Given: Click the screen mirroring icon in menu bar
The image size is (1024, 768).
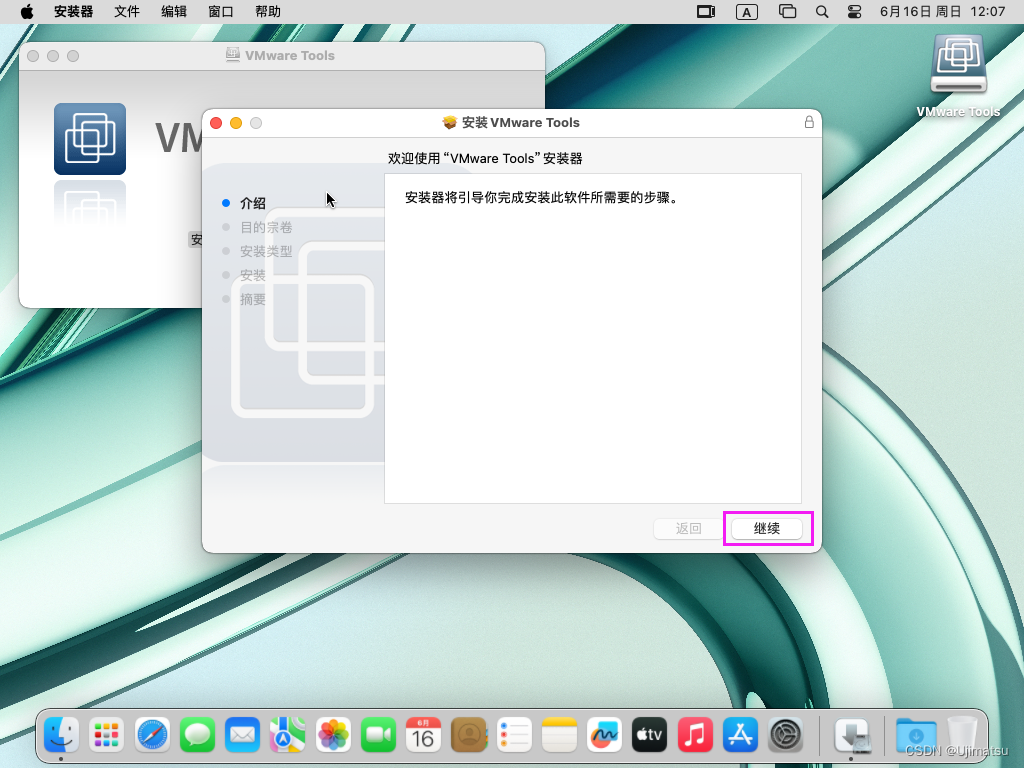Looking at the screenshot, I should 706,12.
